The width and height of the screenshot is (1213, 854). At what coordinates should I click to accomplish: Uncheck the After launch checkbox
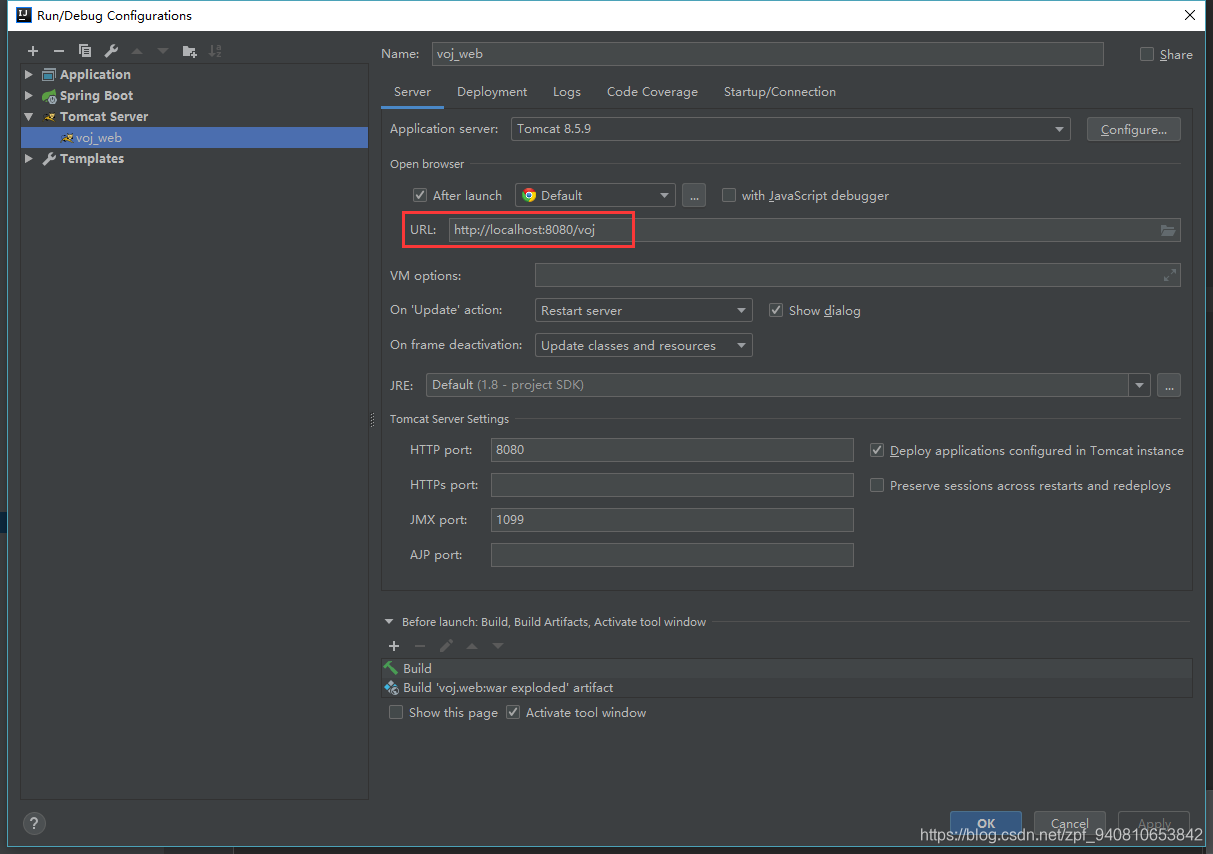pyautogui.click(x=420, y=195)
